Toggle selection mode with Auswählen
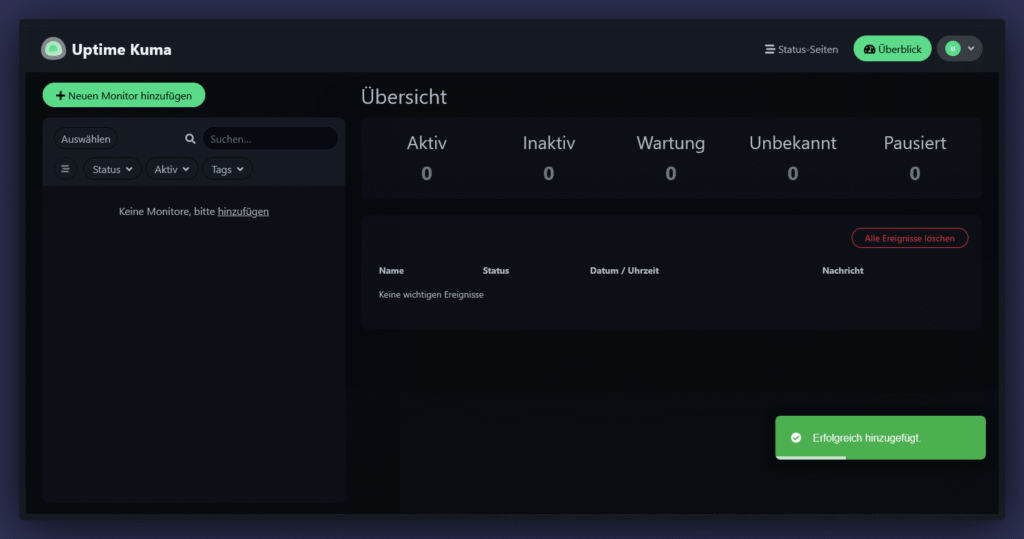Image resolution: width=1024 pixels, height=539 pixels. pos(86,139)
